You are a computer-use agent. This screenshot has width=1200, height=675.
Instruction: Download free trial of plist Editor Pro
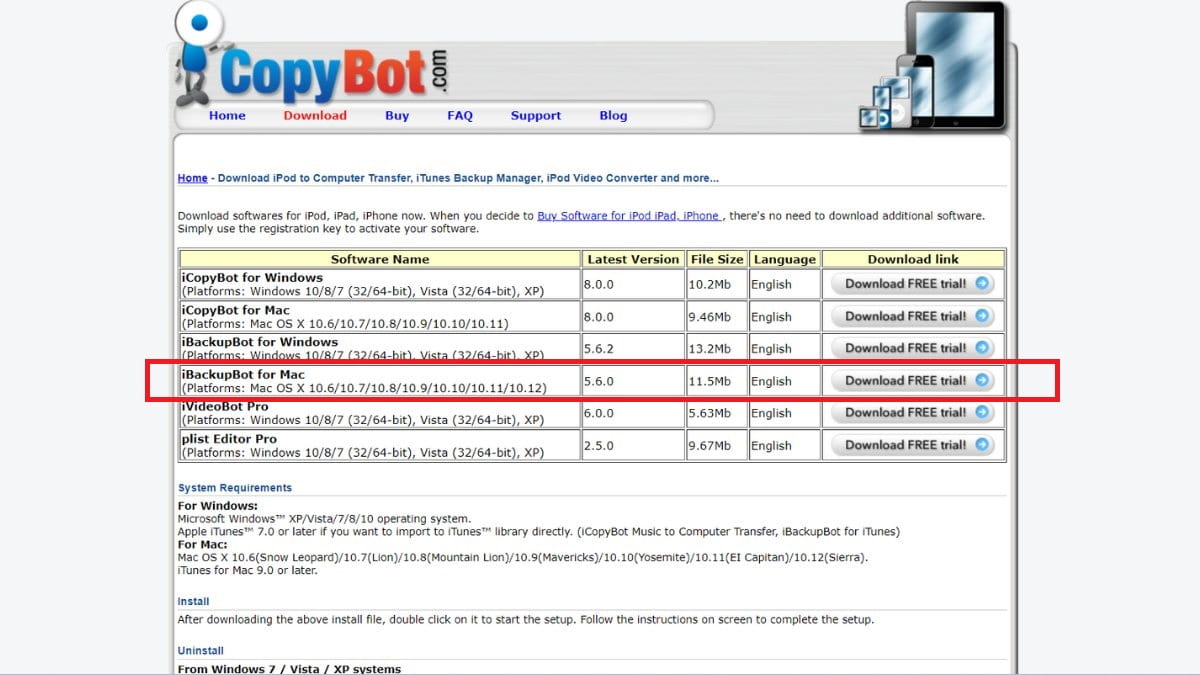click(x=905, y=445)
